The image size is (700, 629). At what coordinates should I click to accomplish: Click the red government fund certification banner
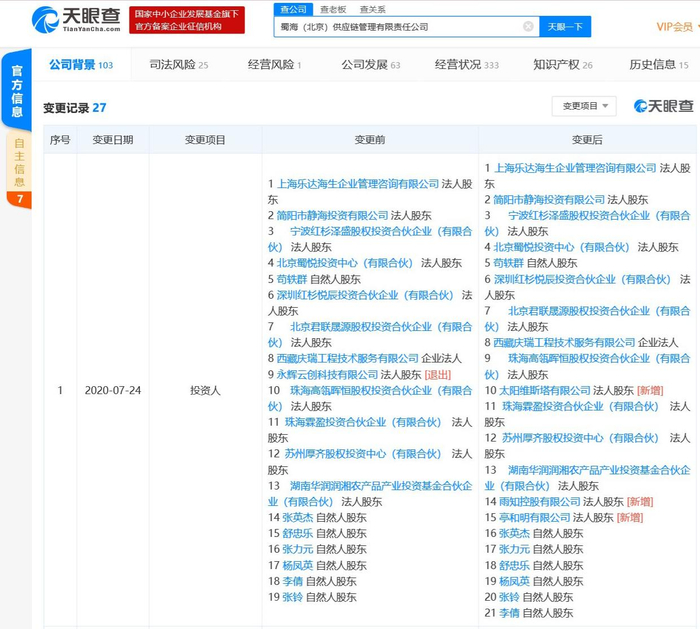point(187,19)
